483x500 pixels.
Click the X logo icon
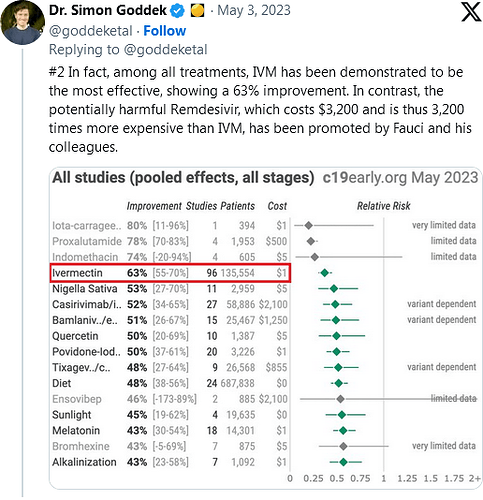click(x=471, y=12)
